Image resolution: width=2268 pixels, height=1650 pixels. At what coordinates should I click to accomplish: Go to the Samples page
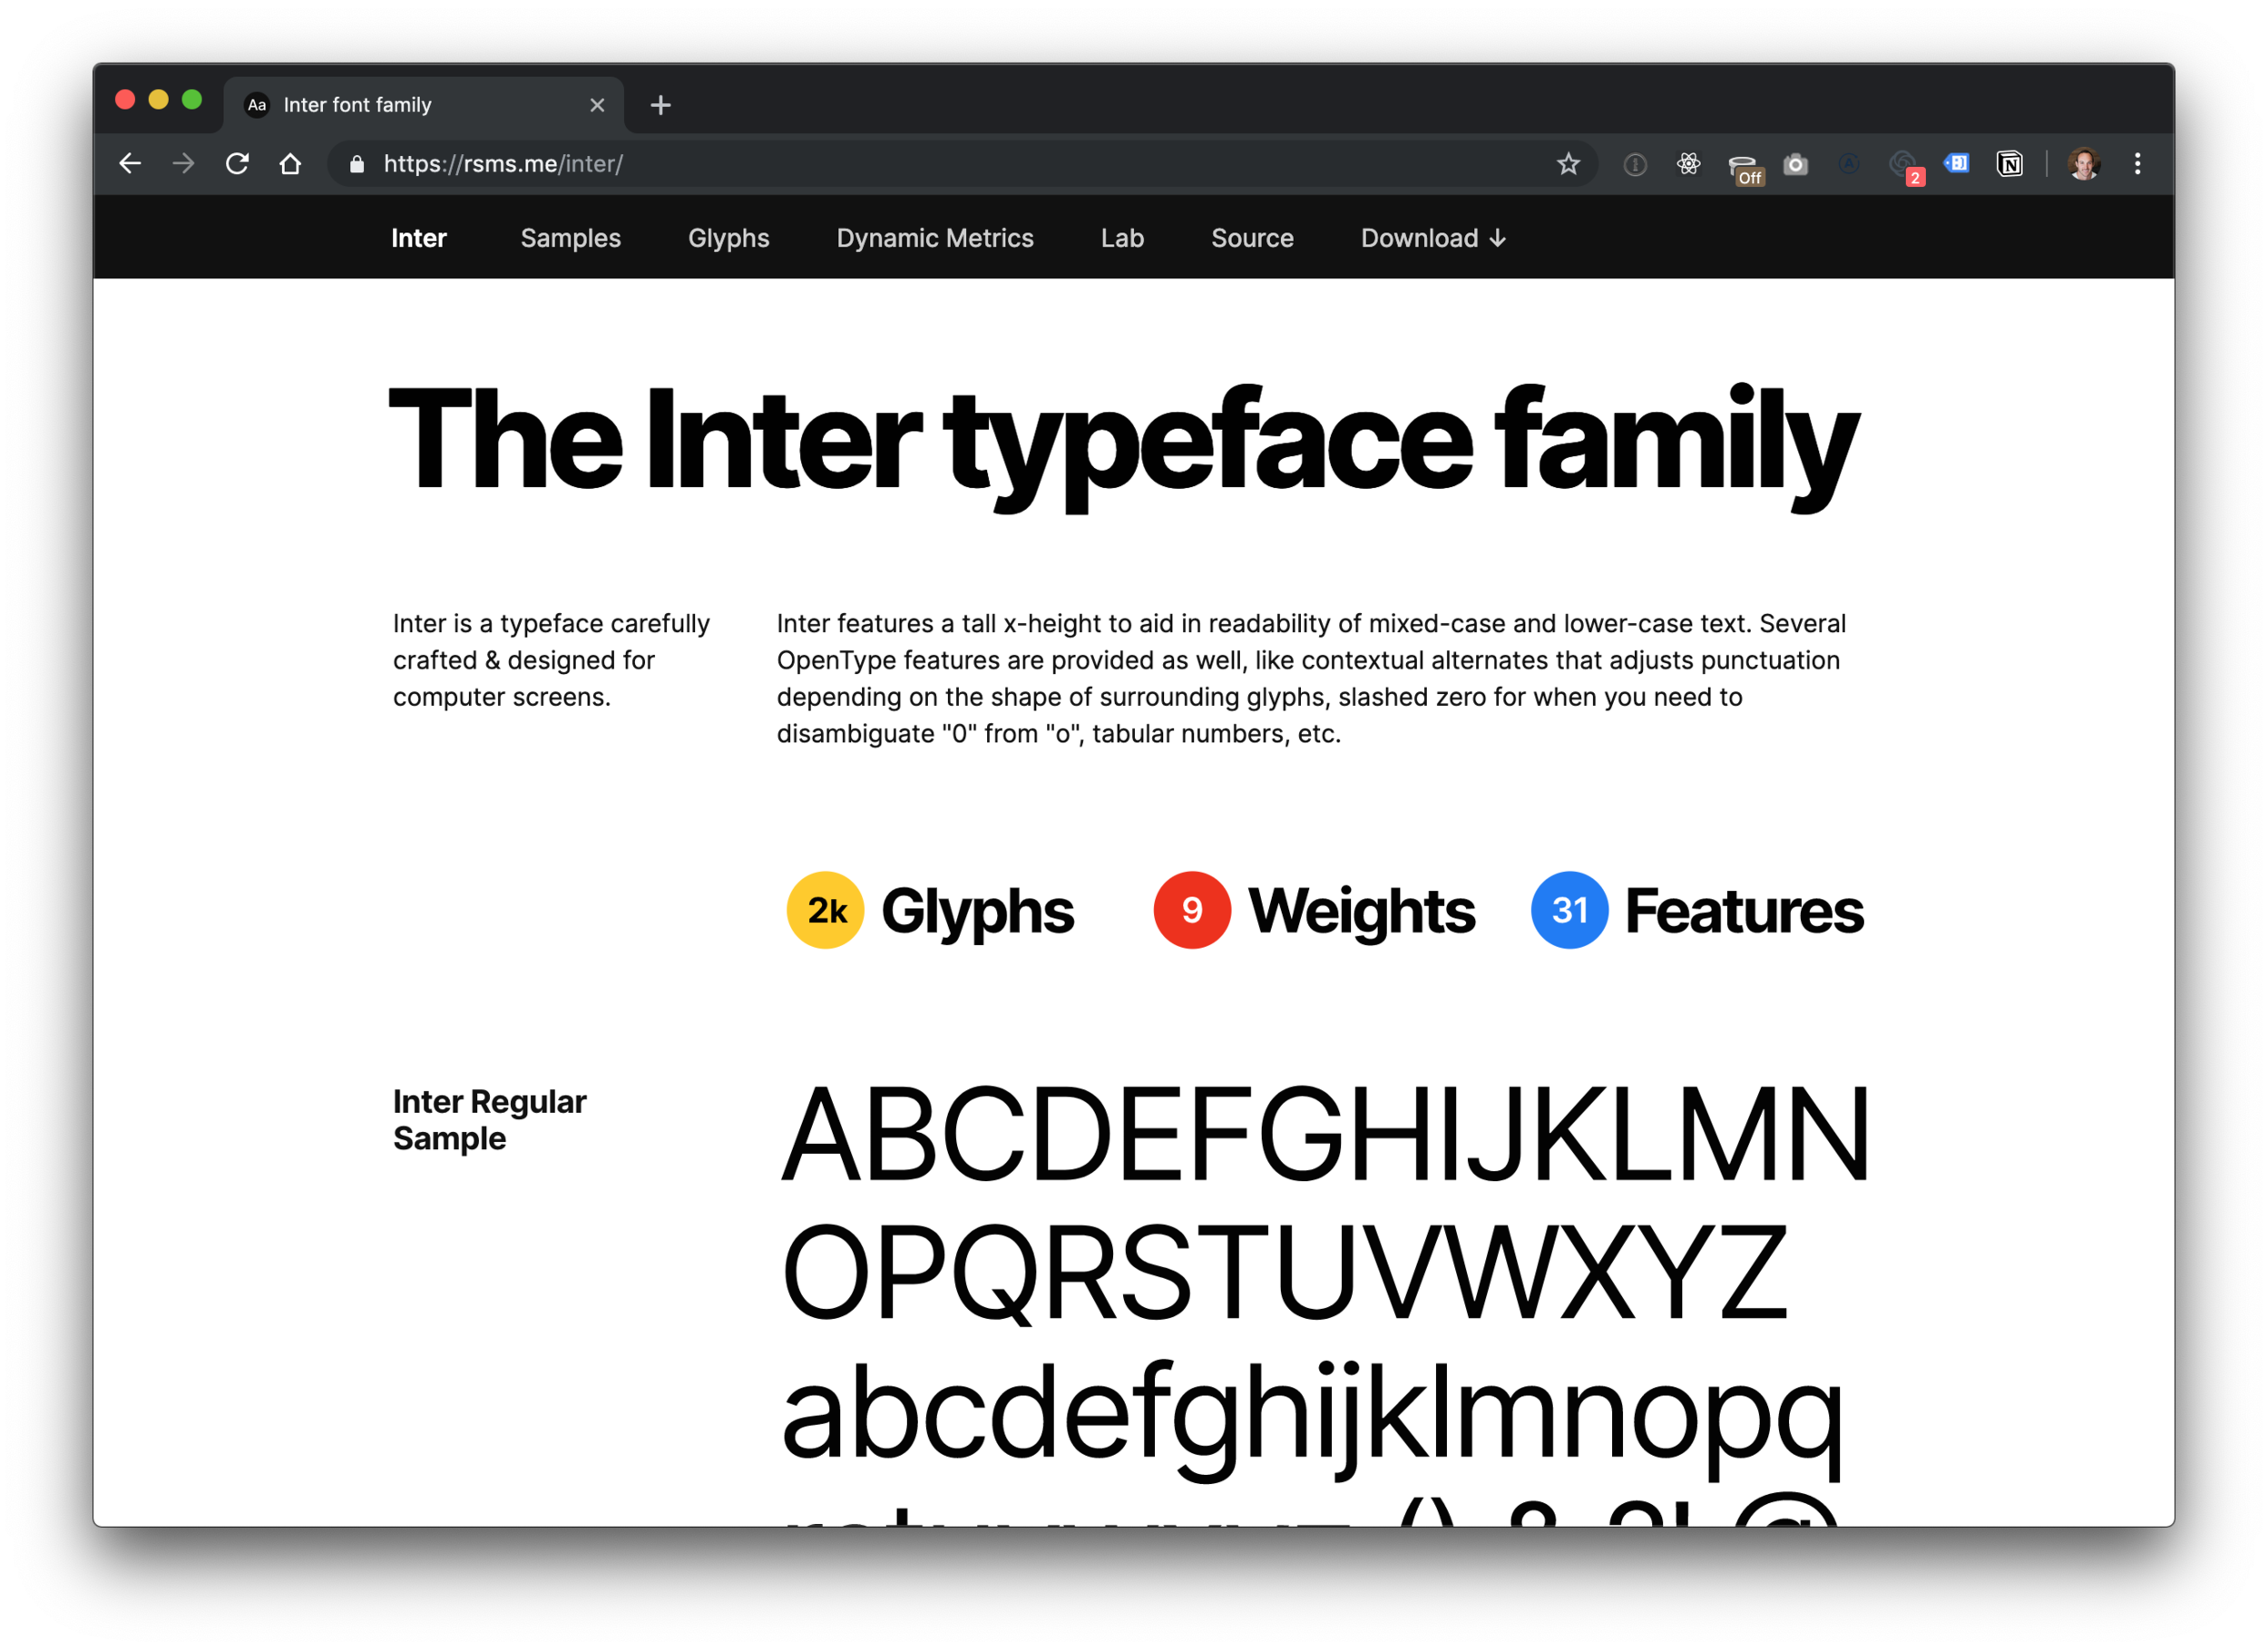[x=570, y=238]
